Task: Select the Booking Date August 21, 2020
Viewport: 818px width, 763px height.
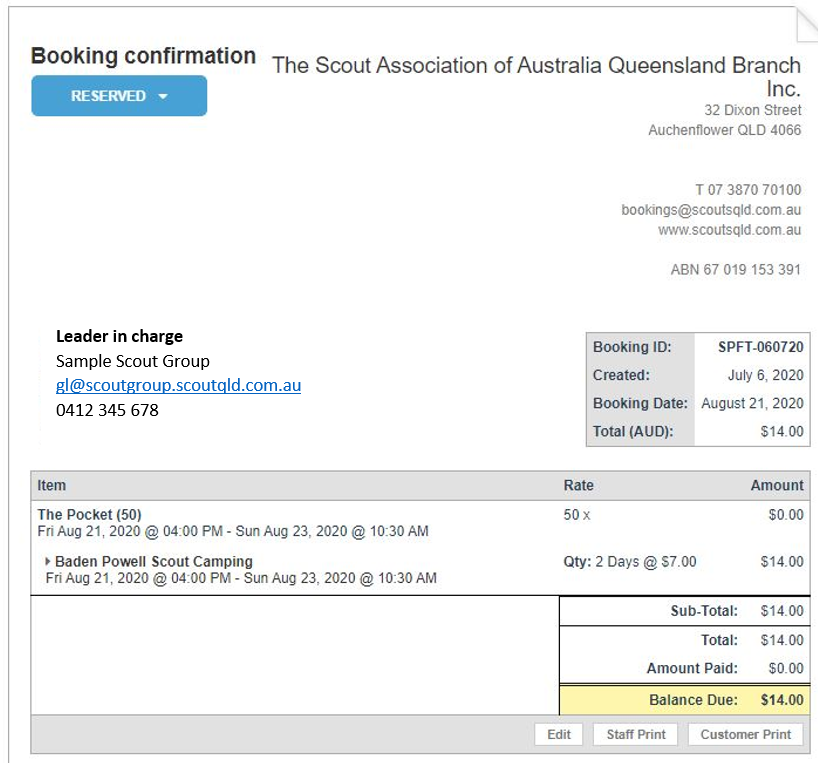Action: click(752, 403)
